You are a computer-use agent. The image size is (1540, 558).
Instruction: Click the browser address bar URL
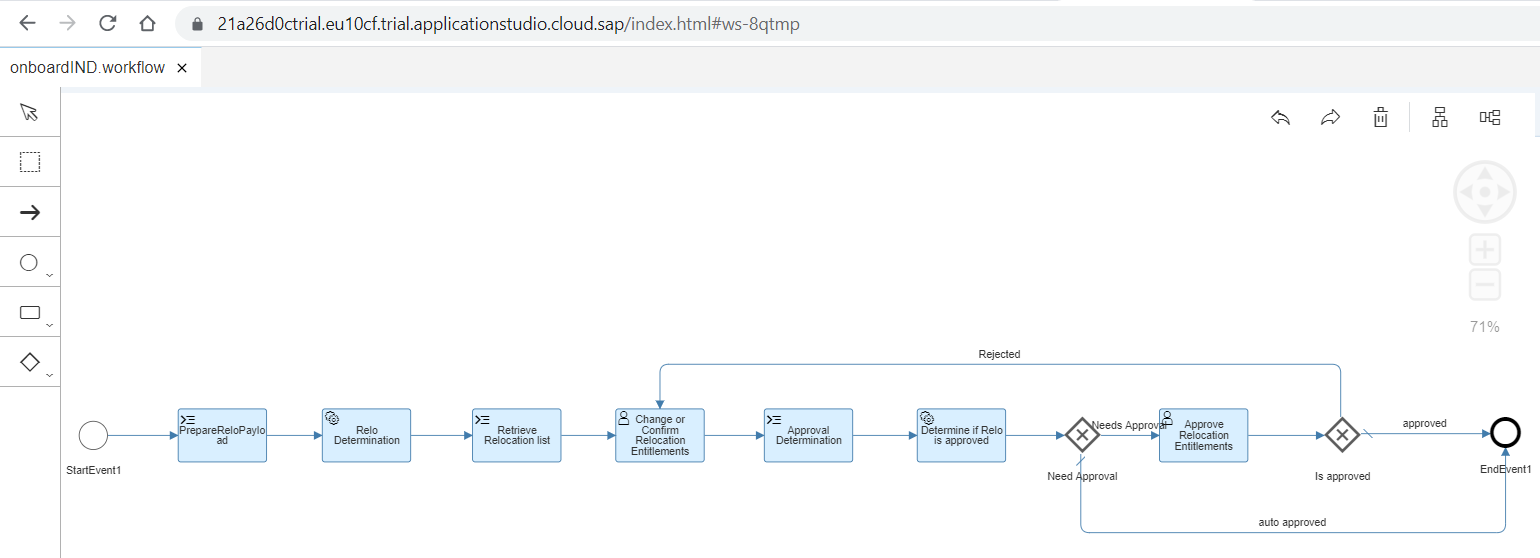(x=508, y=23)
